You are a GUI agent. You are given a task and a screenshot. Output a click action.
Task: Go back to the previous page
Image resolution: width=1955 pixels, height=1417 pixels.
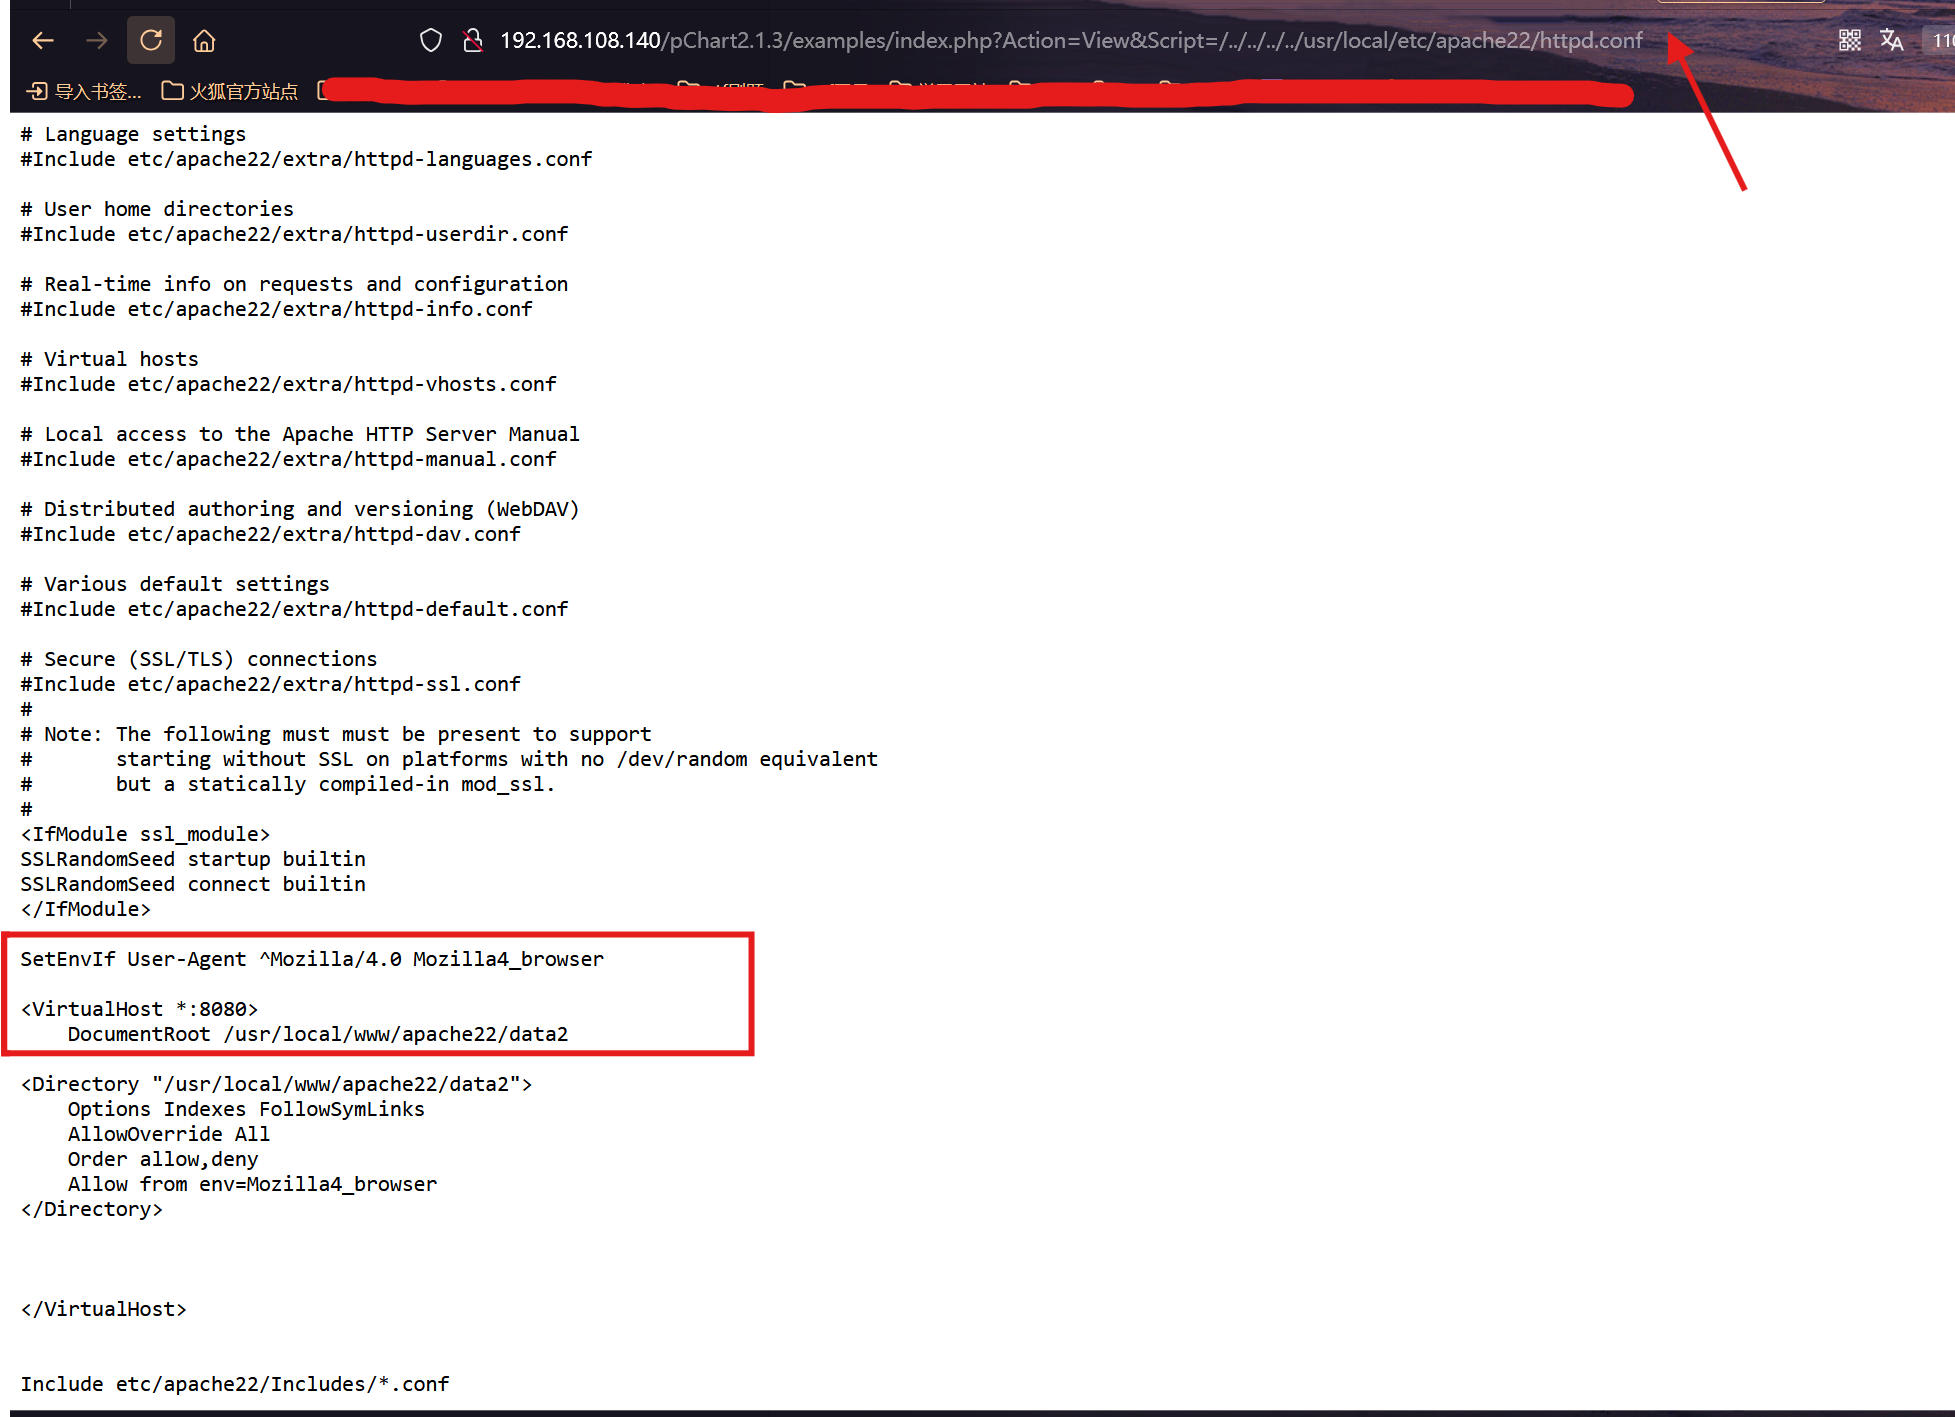[43, 41]
